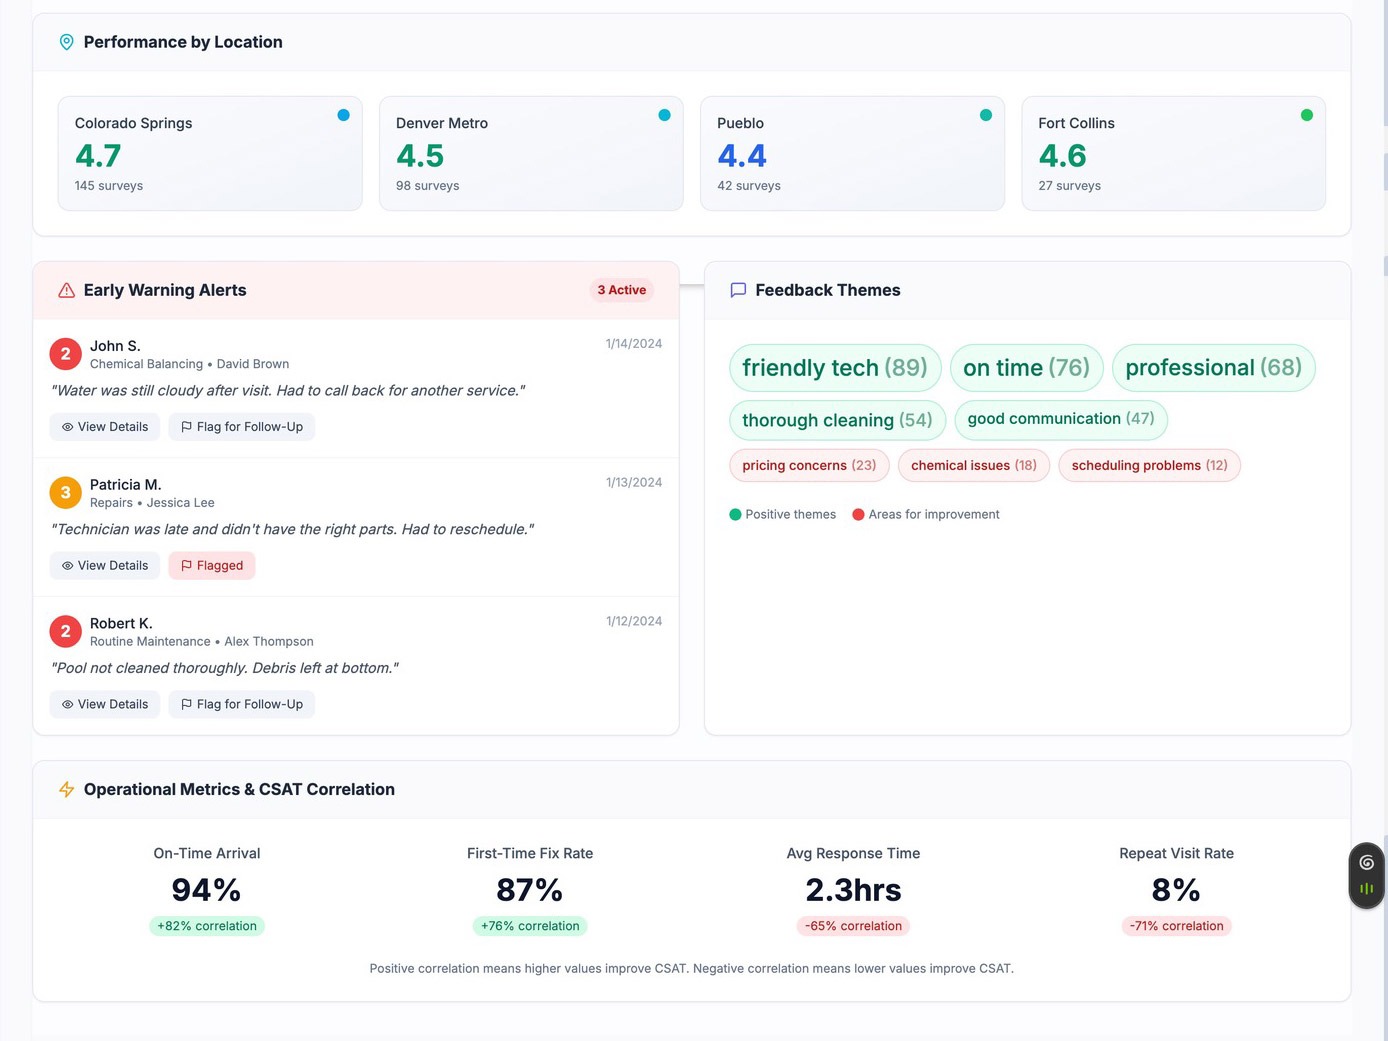Click the warning triangle icon in Early Warning Alerts
The height and width of the screenshot is (1041, 1388).
coord(66,290)
